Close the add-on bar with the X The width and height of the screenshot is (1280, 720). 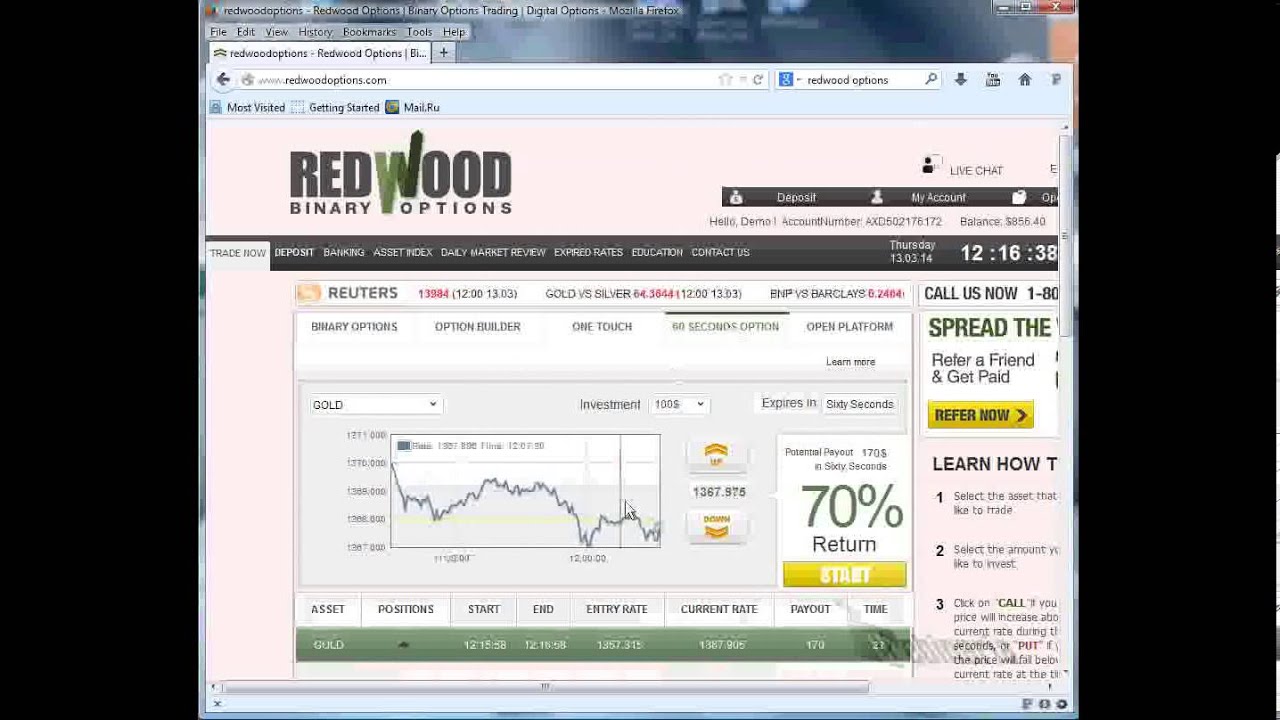pyautogui.click(x=217, y=704)
